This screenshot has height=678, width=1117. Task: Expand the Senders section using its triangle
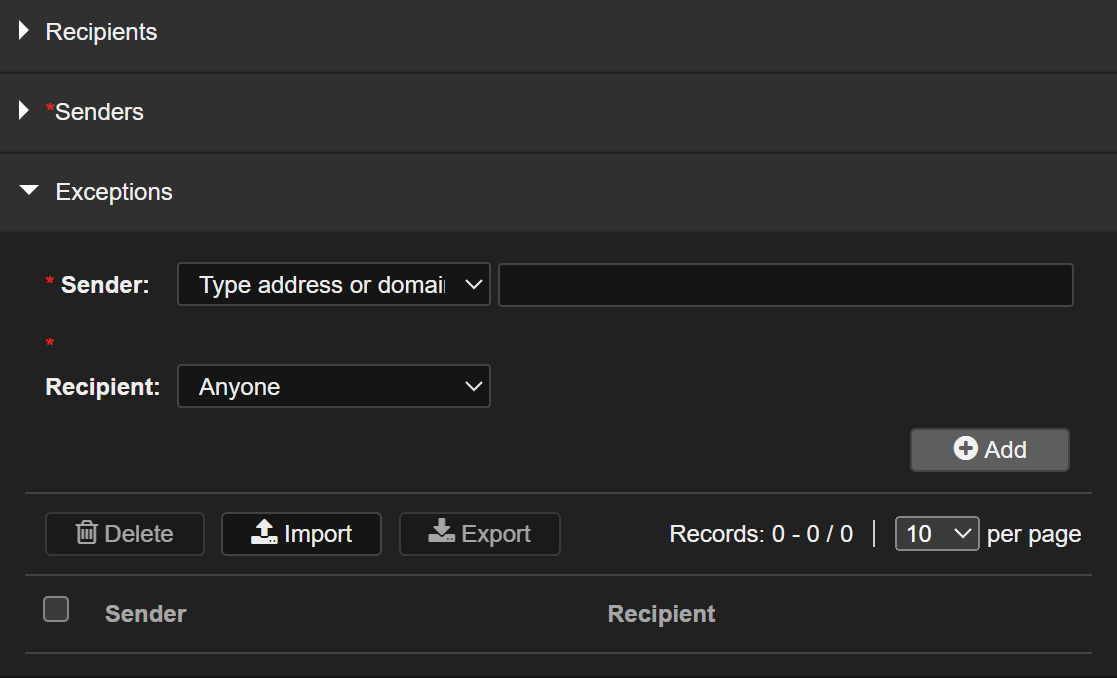pyautogui.click(x=24, y=111)
